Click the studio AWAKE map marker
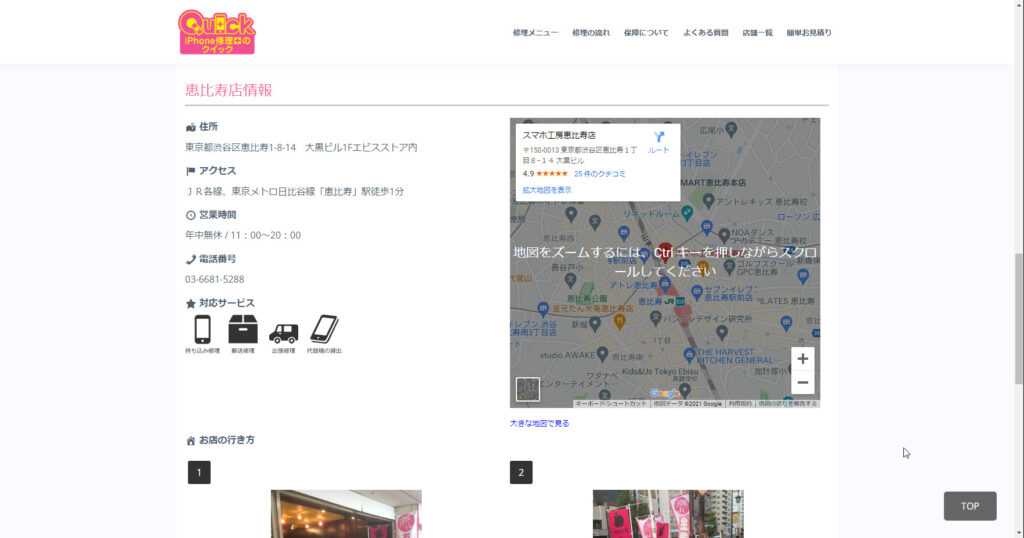 tap(602, 355)
